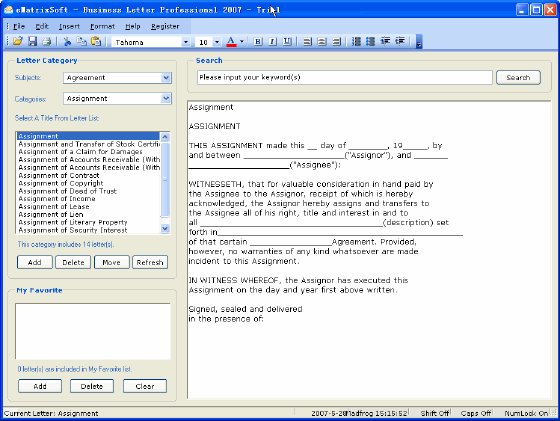Open the File menu
The width and height of the screenshot is (560, 421).
(19, 26)
